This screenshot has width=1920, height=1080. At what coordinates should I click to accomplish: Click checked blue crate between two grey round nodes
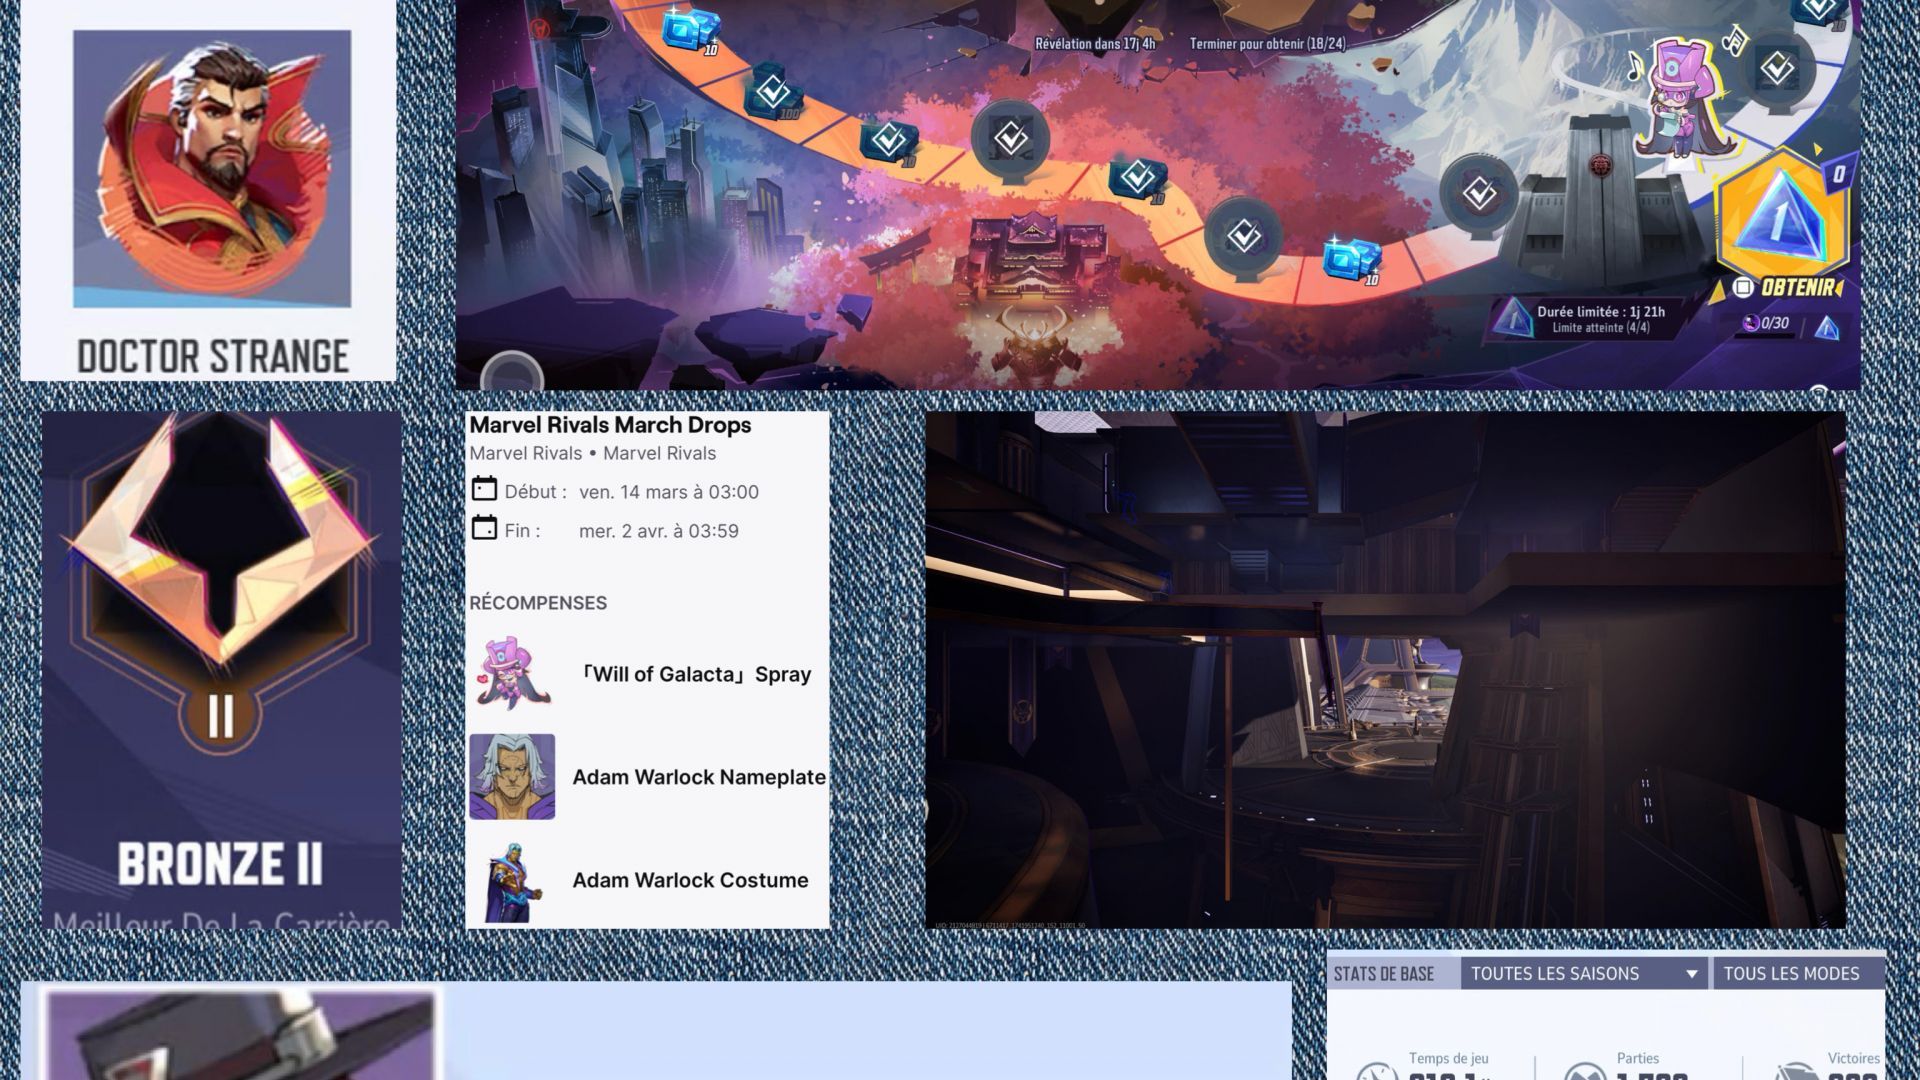[x=1137, y=179]
